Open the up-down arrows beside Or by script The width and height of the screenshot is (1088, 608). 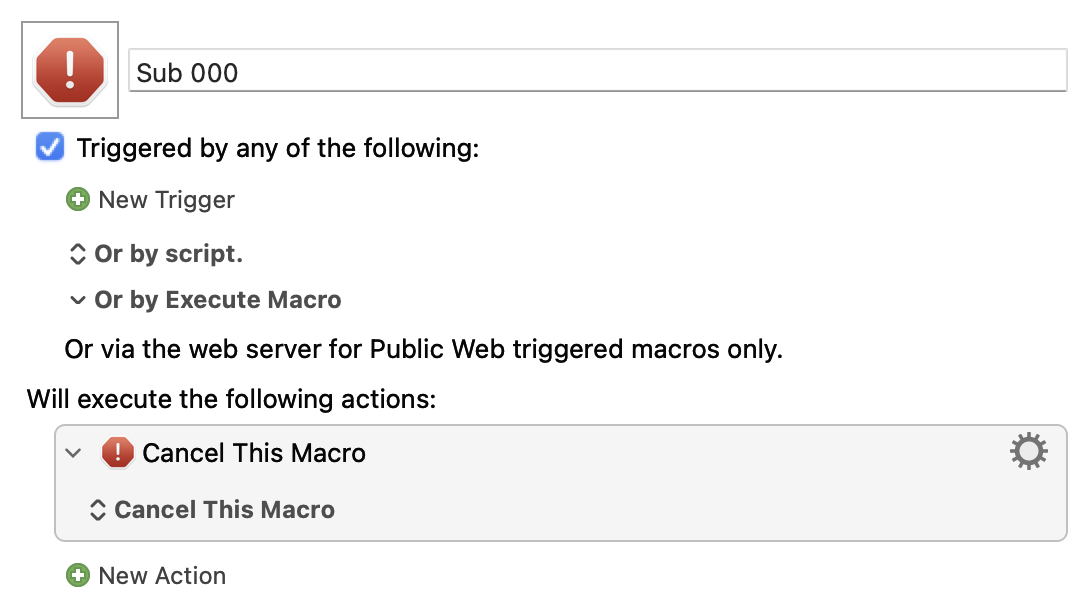[x=77, y=254]
